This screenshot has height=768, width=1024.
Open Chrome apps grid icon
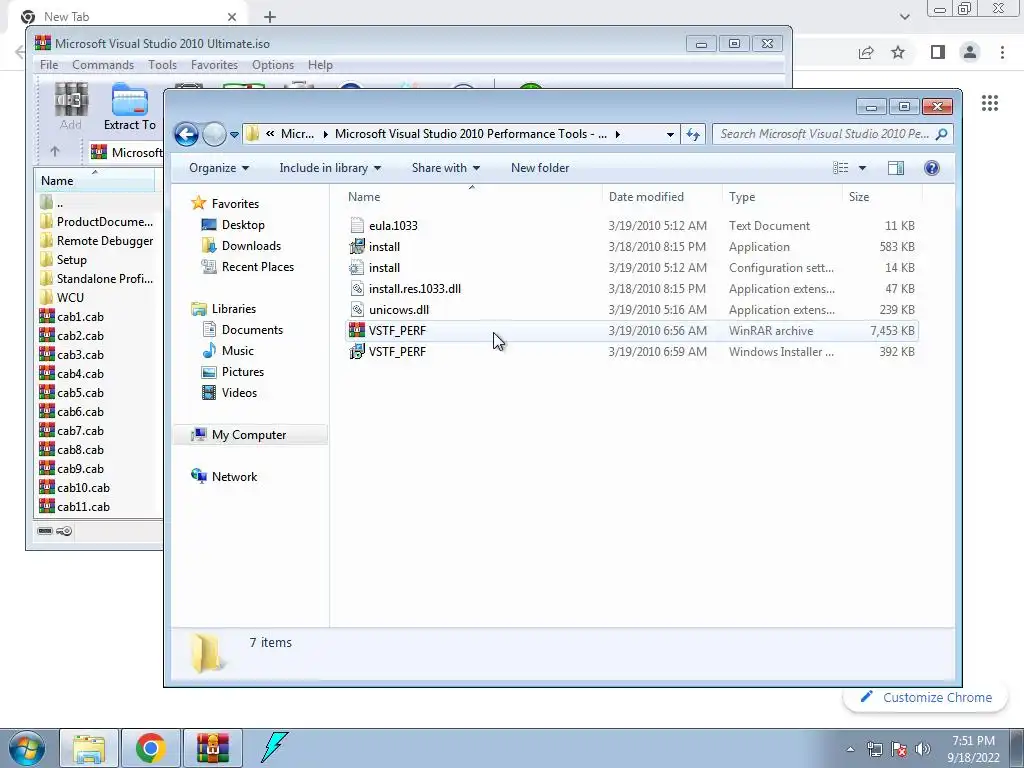coord(989,103)
